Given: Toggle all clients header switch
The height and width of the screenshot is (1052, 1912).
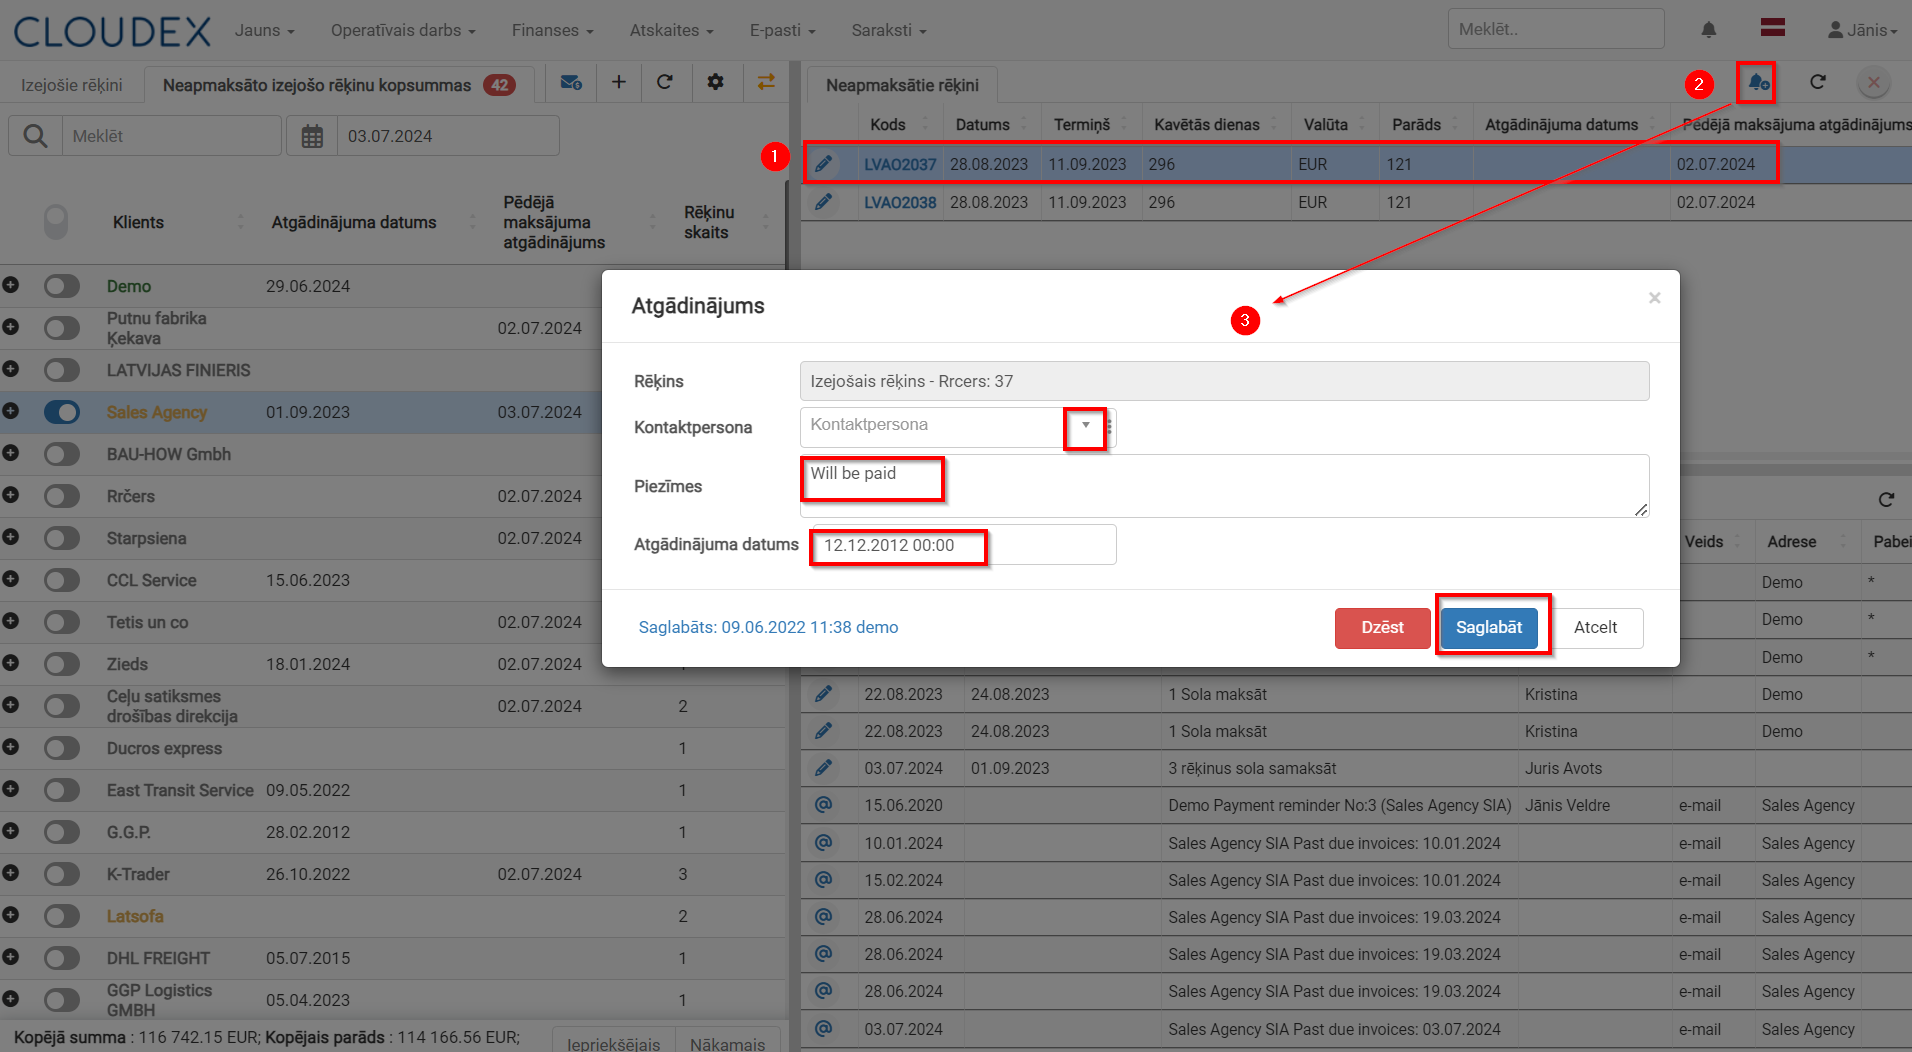Looking at the screenshot, I should [x=56, y=222].
